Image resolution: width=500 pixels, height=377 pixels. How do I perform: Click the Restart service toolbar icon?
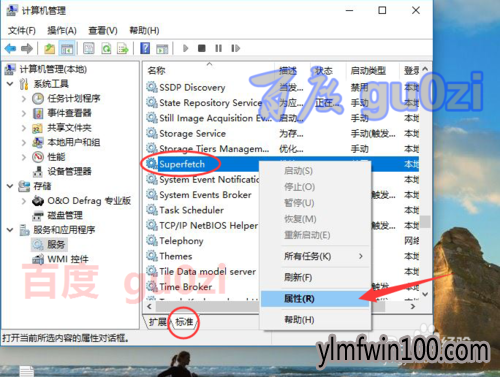235,49
